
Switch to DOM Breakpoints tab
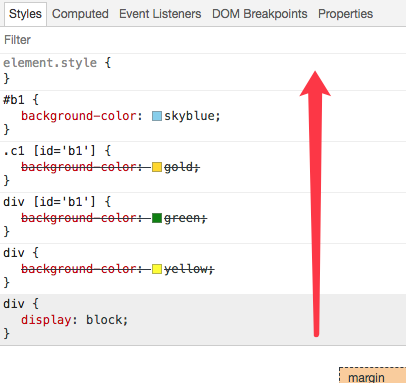260,14
